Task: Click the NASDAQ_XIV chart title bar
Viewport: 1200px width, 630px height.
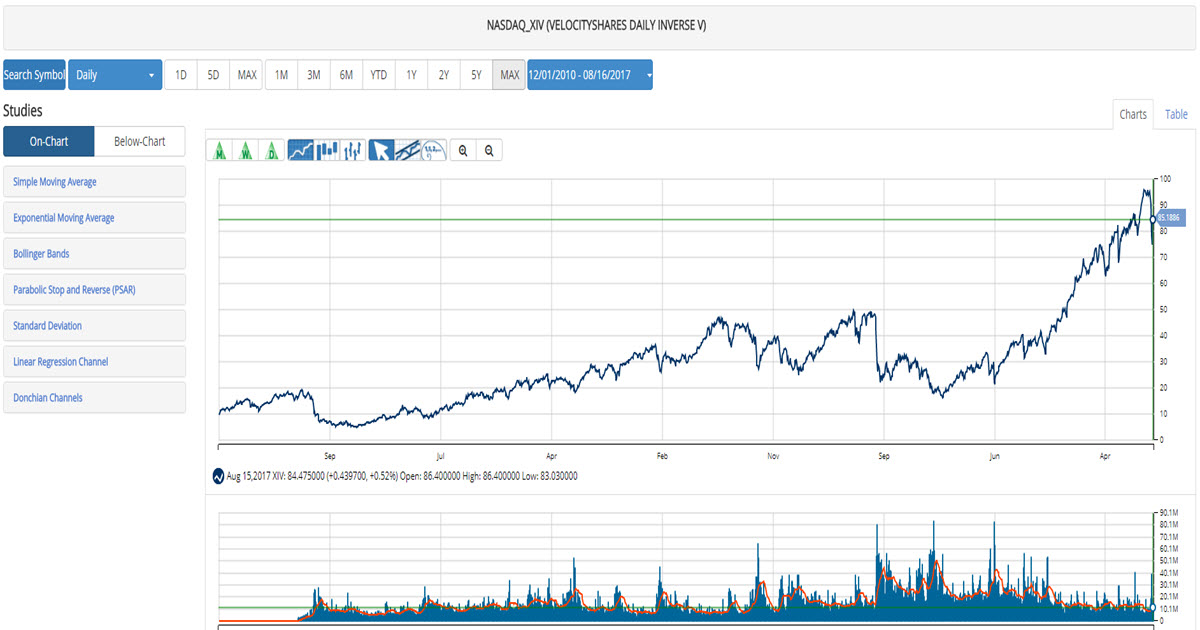Action: coord(600,27)
